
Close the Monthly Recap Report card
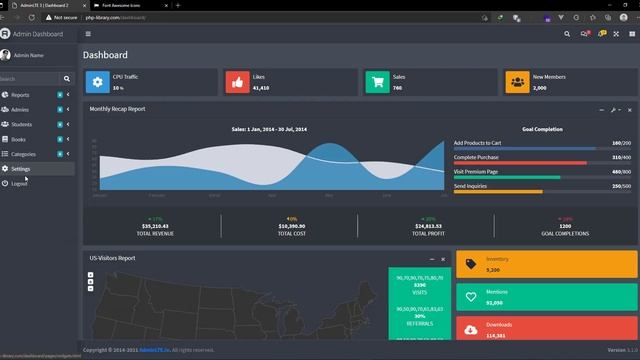tap(629, 110)
